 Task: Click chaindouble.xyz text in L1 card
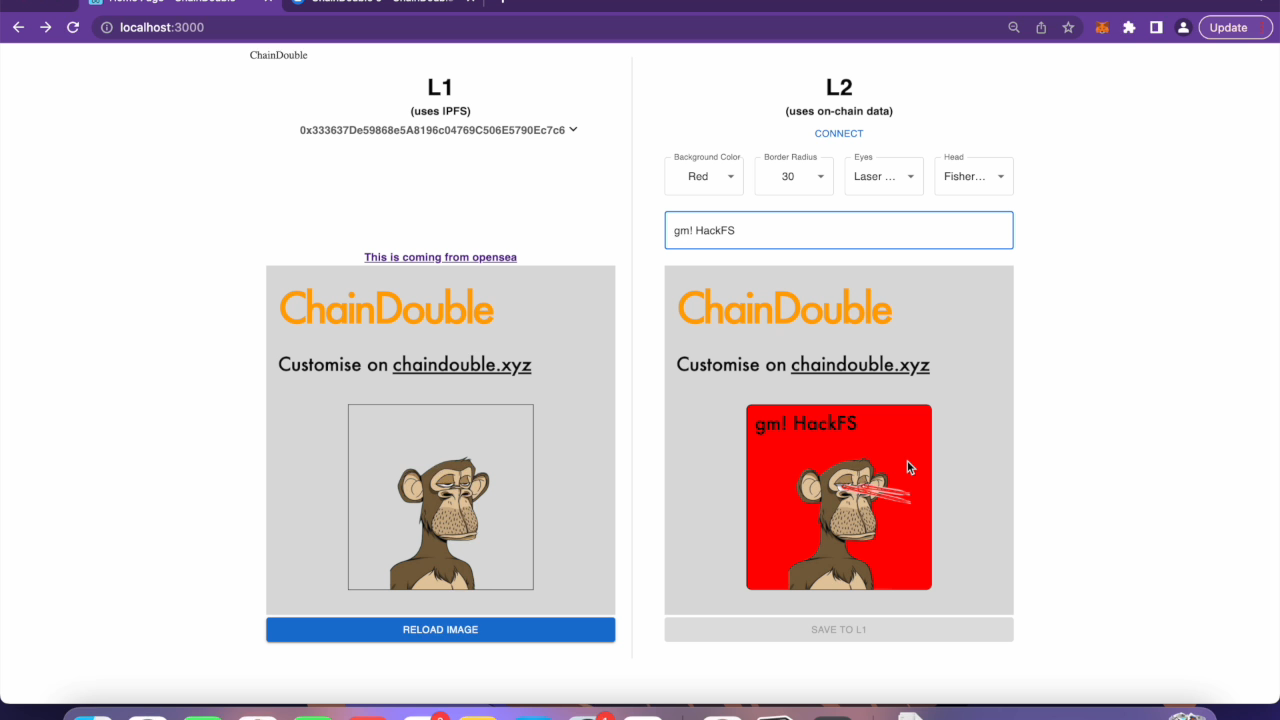462,364
